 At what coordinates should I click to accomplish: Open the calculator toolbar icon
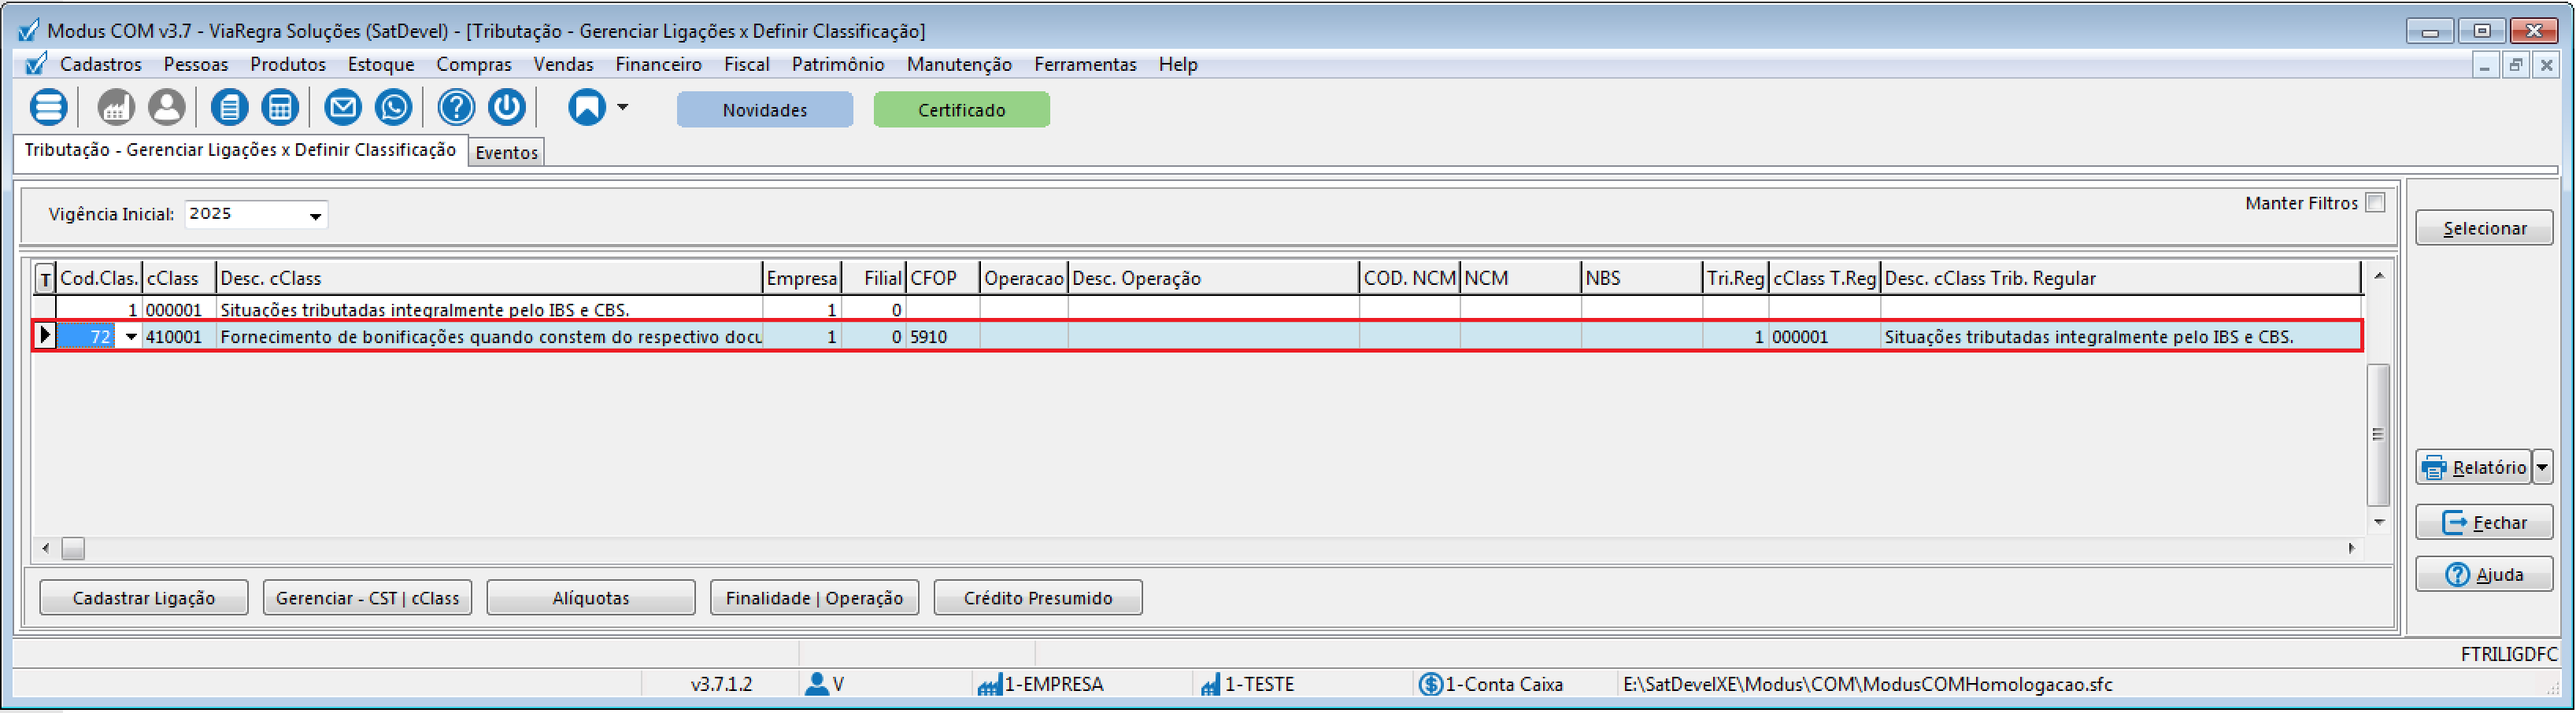pos(280,107)
